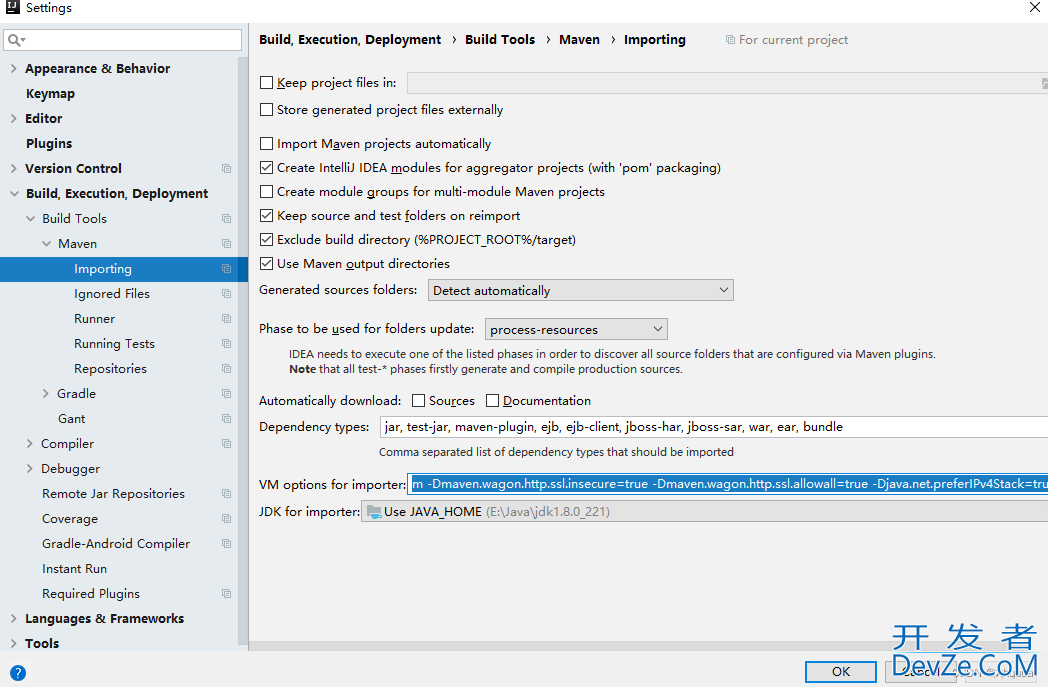1048x687 pixels.
Task: Click project-level icon beside Build Tools
Action: point(227,219)
